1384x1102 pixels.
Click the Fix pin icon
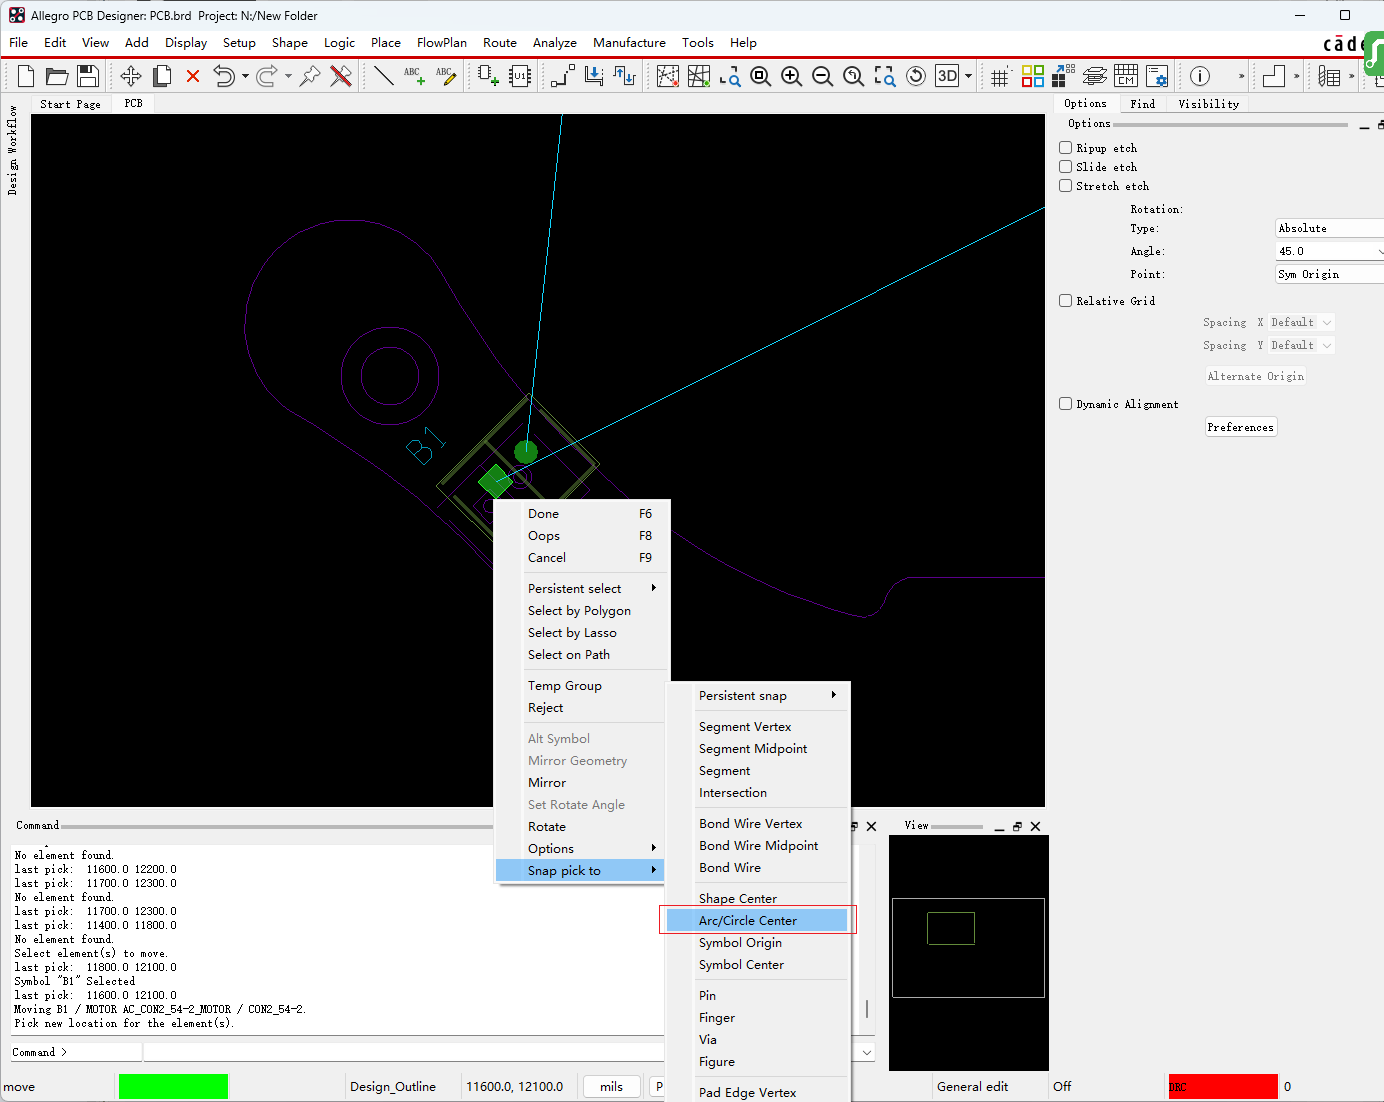coord(310,76)
